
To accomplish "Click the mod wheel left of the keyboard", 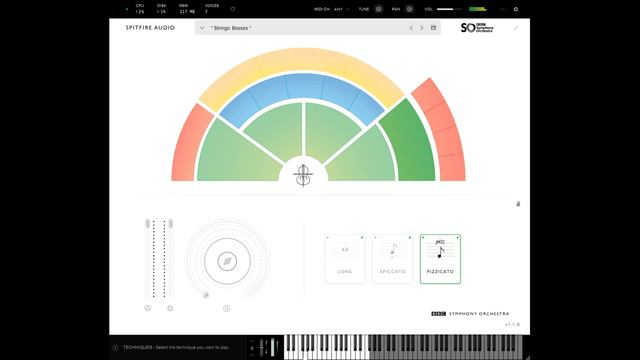I will click(x=273, y=348).
